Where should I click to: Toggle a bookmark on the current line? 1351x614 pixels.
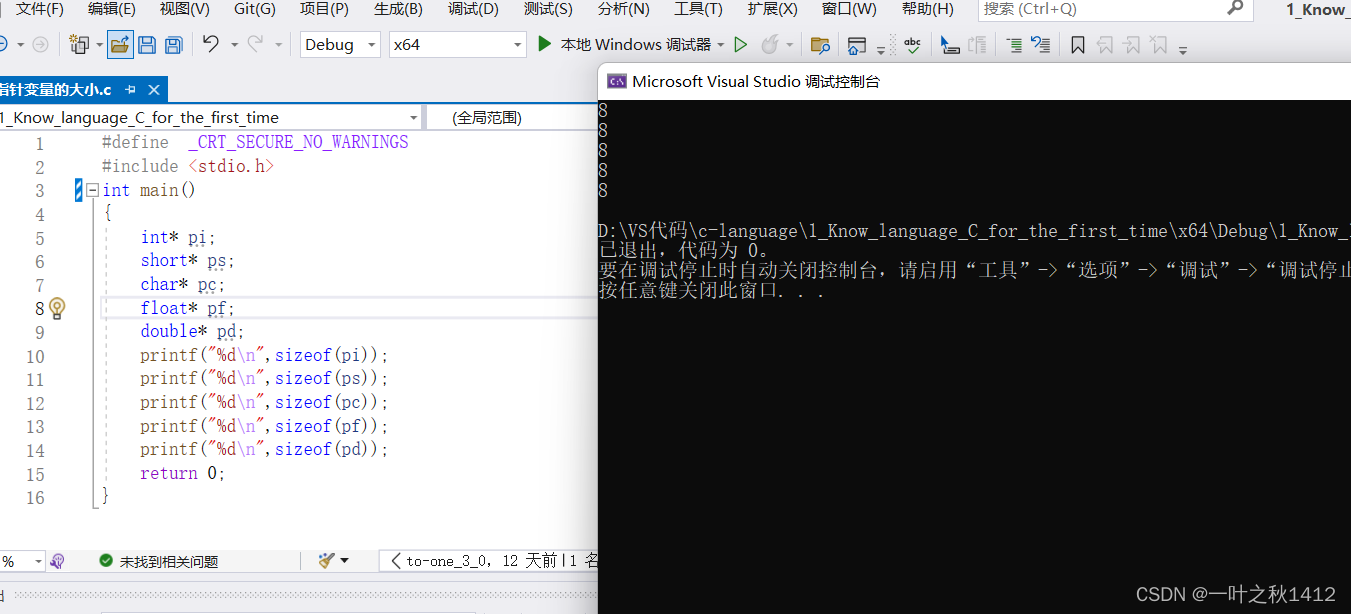(x=1078, y=44)
